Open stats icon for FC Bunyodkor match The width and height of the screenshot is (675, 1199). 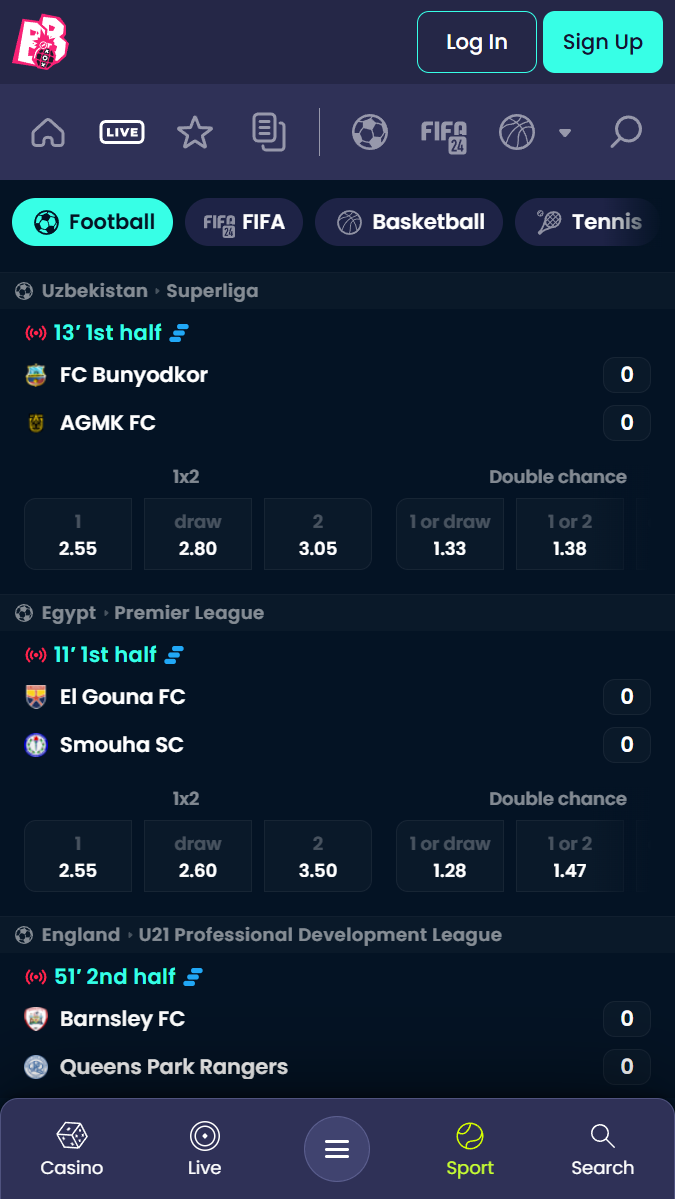tap(179, 333)
